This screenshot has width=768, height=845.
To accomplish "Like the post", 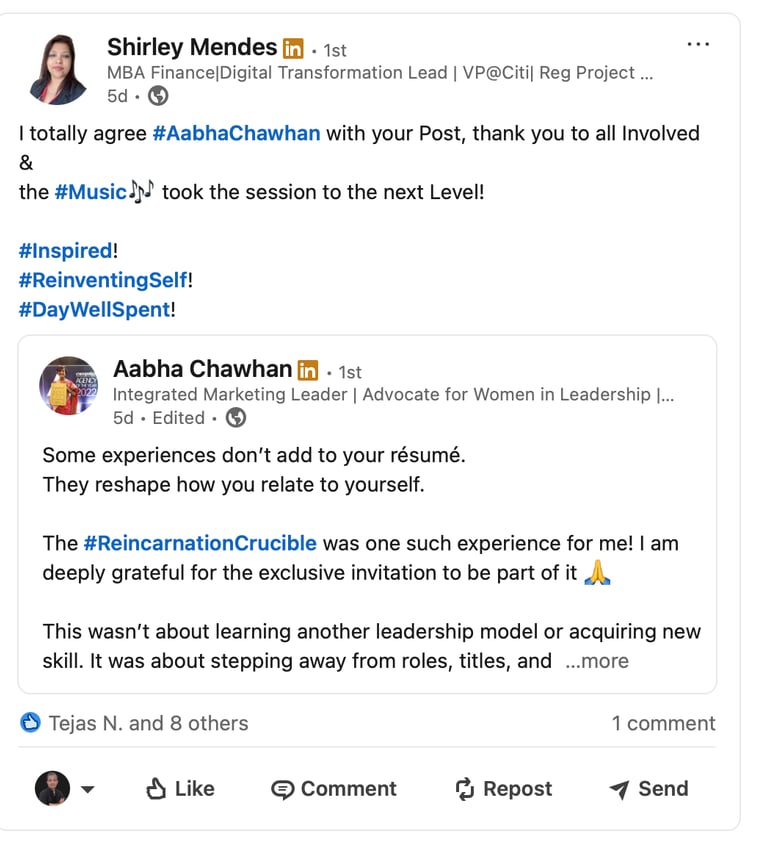I will [180, 789].
